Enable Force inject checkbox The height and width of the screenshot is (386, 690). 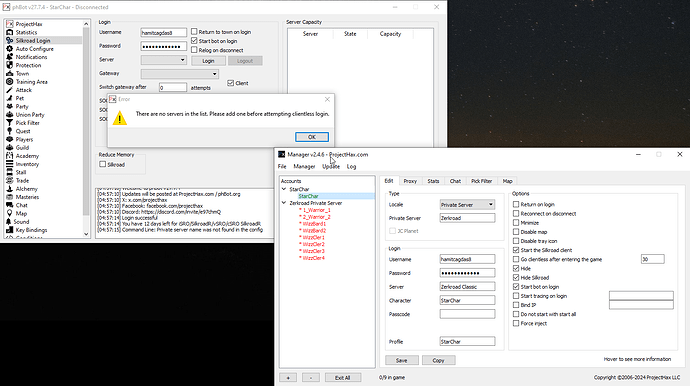point(516,323)
